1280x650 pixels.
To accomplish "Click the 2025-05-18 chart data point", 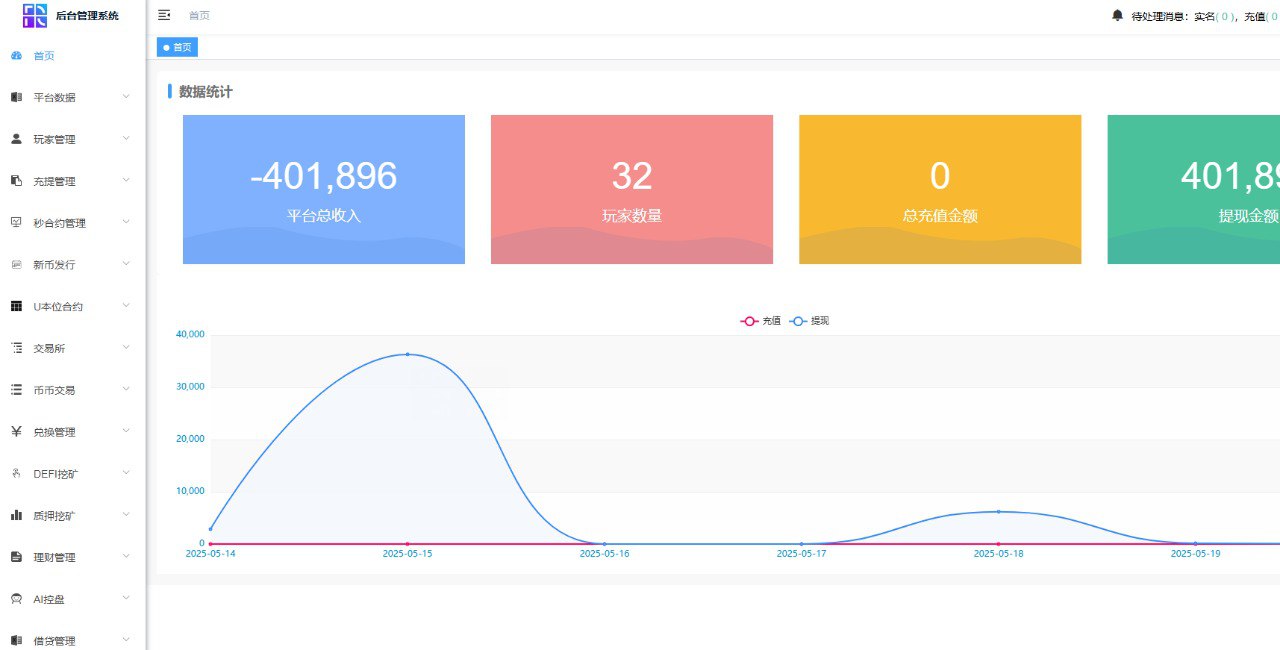I will tap(997, 511).
